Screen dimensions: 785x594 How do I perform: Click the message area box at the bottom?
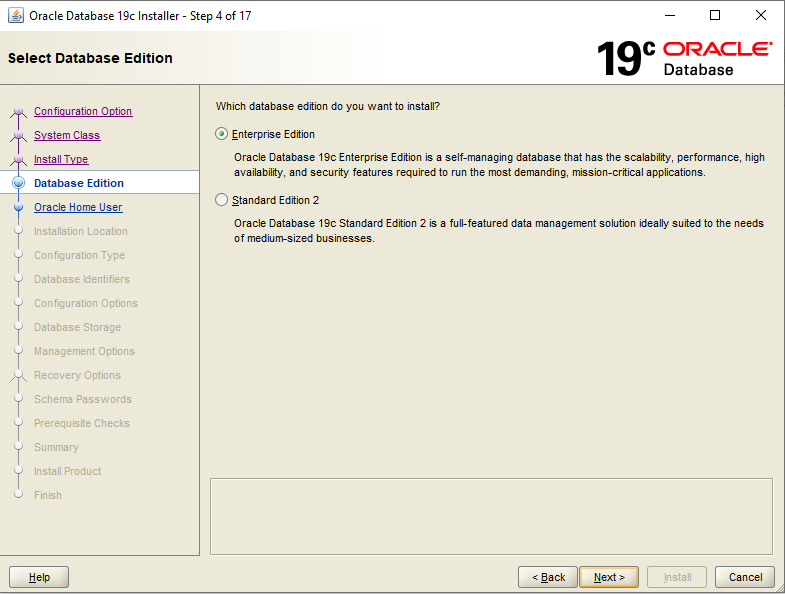tap(491, 516)
